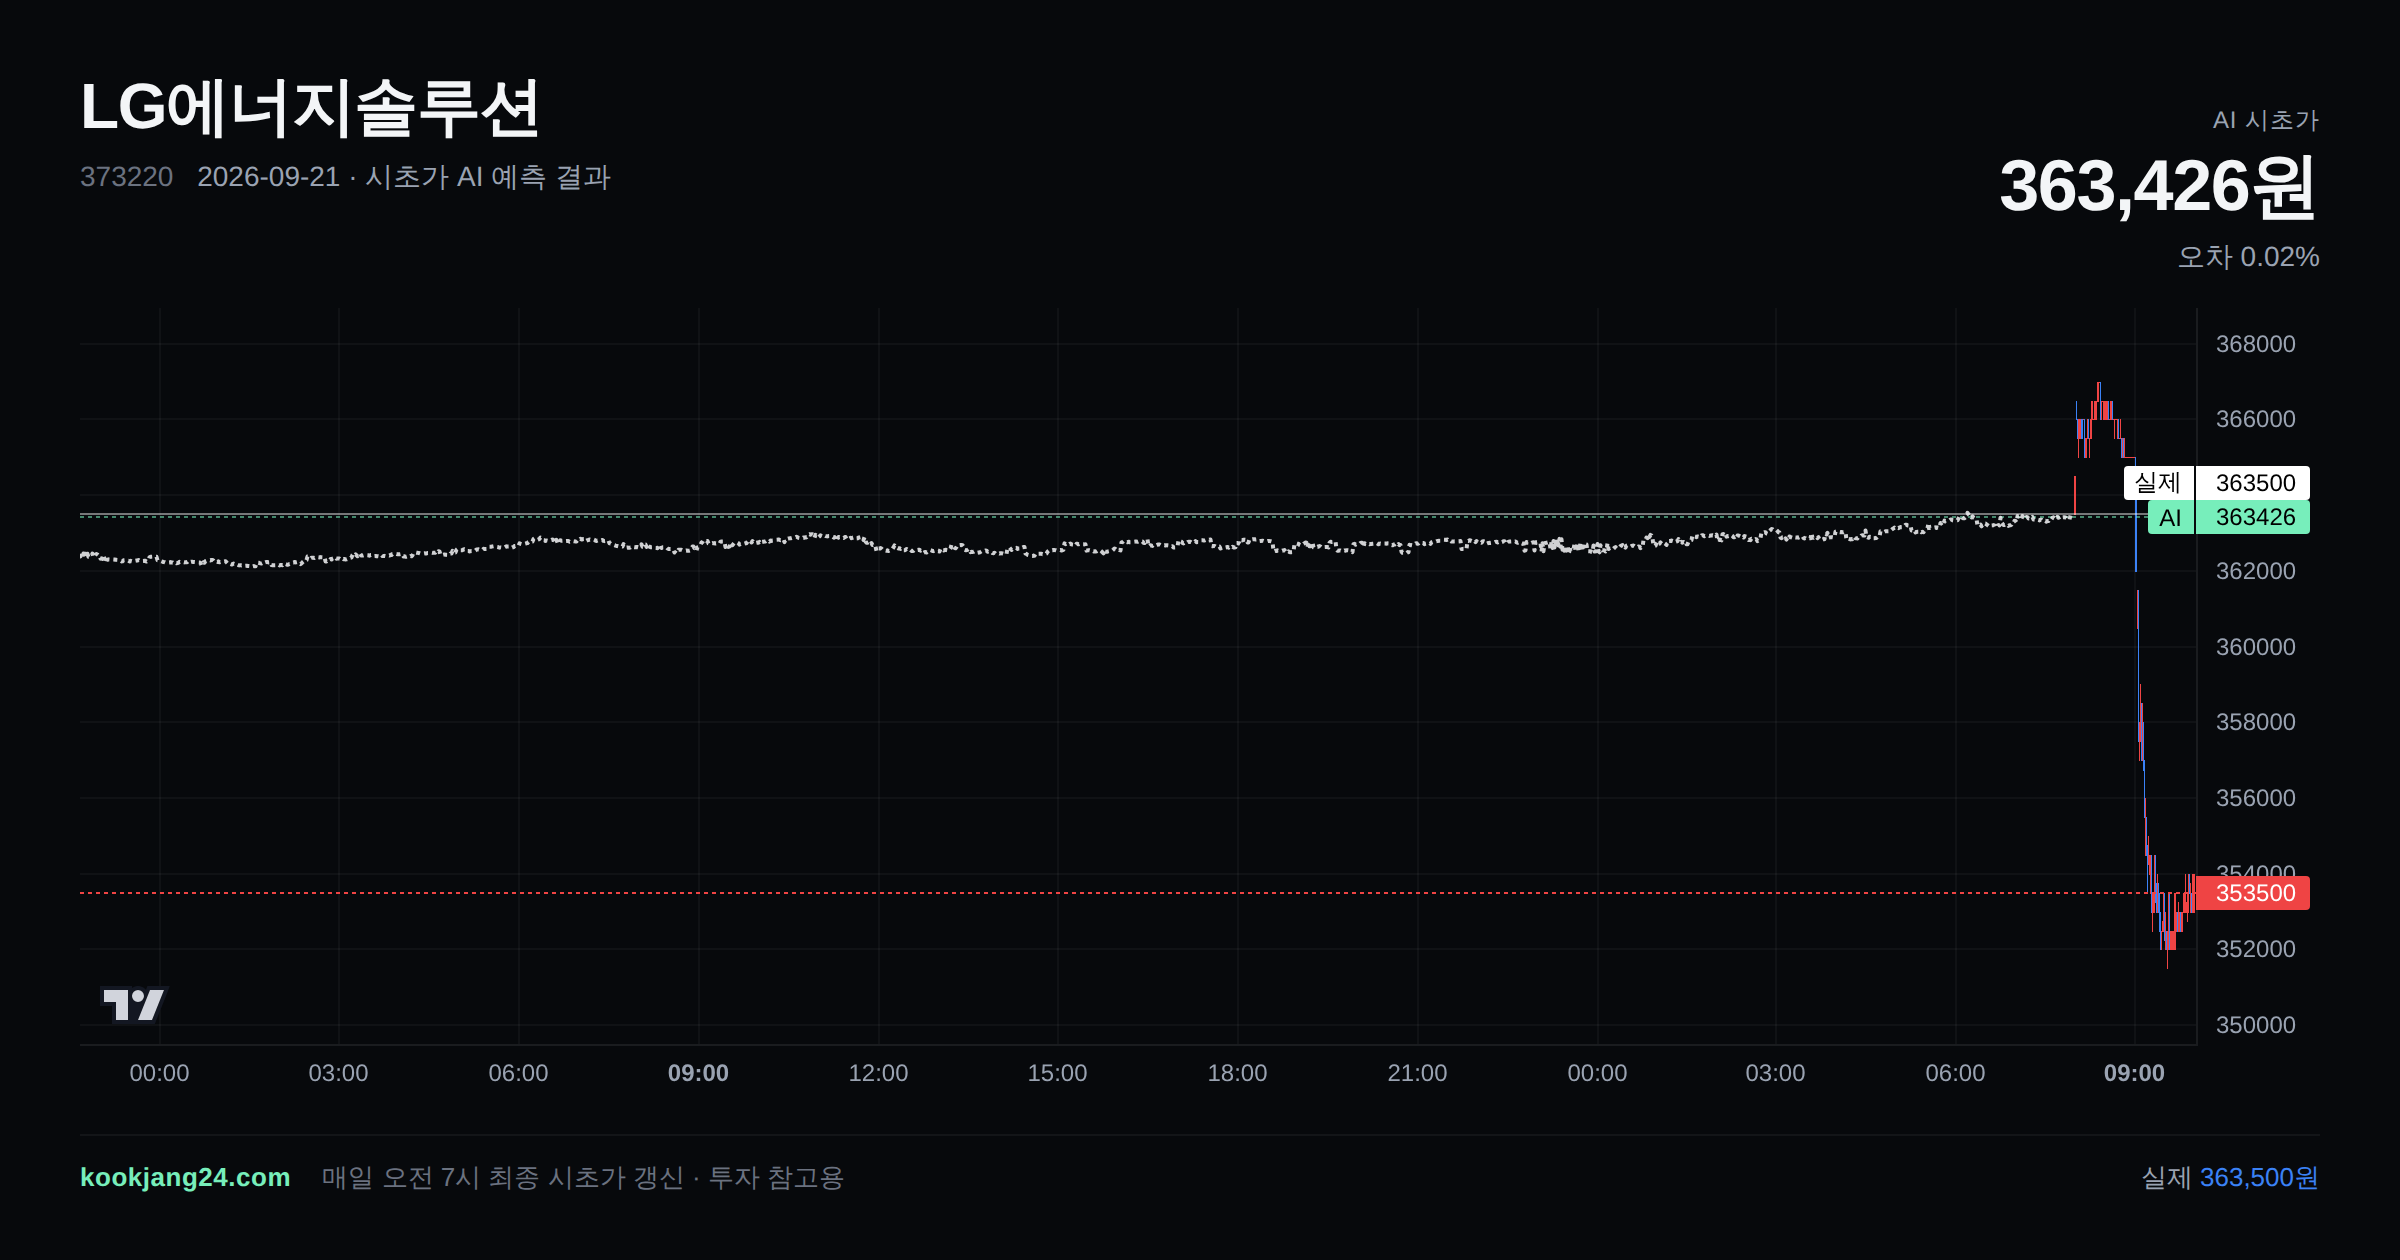Click the 350000 price axis label

[x=2255, y=1025]
